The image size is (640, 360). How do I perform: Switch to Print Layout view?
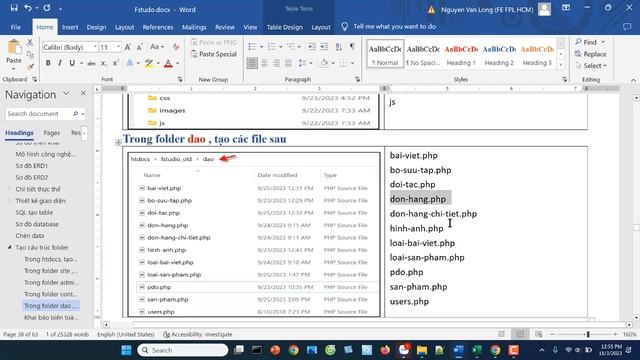pyautogui.click(x=520, y=334)
